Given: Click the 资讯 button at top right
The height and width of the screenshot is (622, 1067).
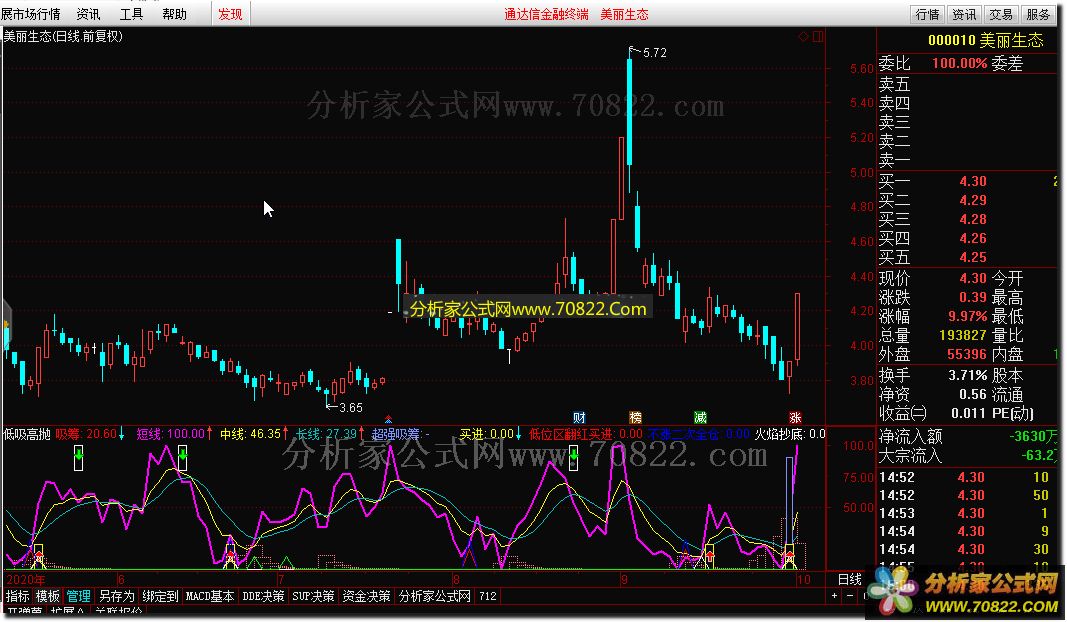Looking at the screenshot, I should click(964, 14).
